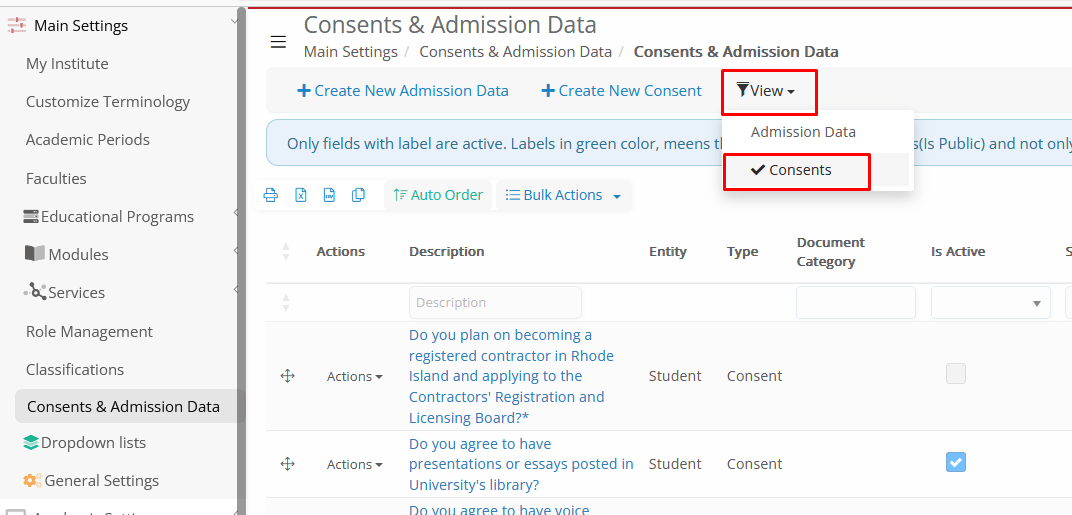Choose Consents in the View menu
The width and height of the screenshot is (1072, 515).
pos(799,170)
